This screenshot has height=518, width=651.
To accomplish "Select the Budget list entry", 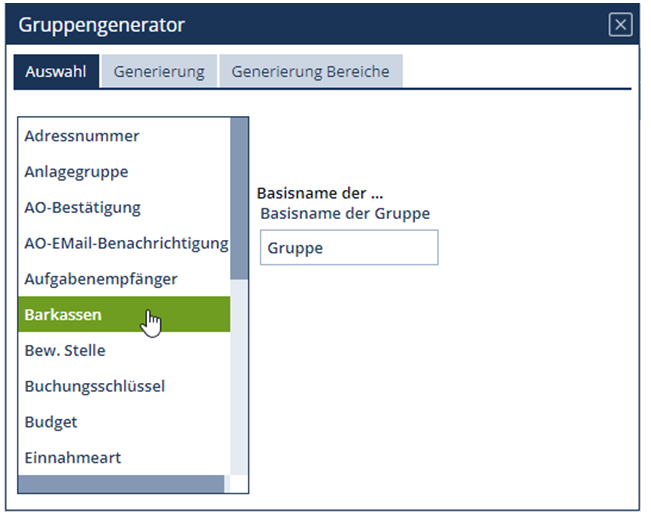I will pos(51,422).
